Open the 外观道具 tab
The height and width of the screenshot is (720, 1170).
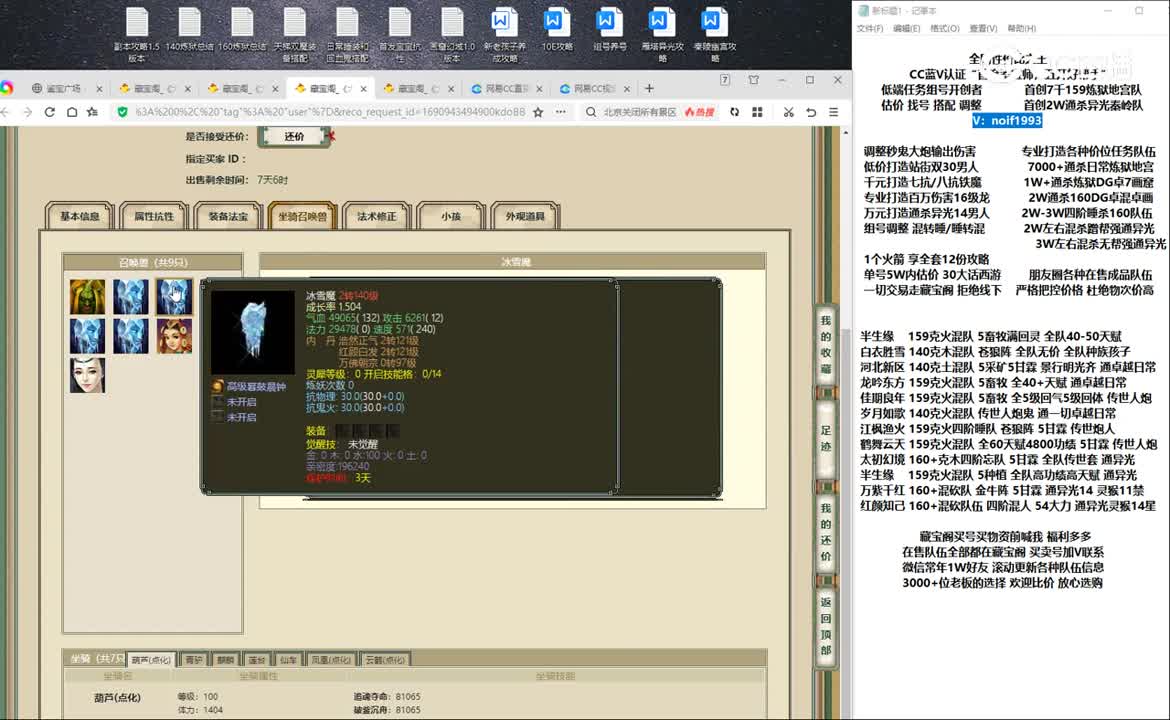pyautogui.click(x=525, y=216)
